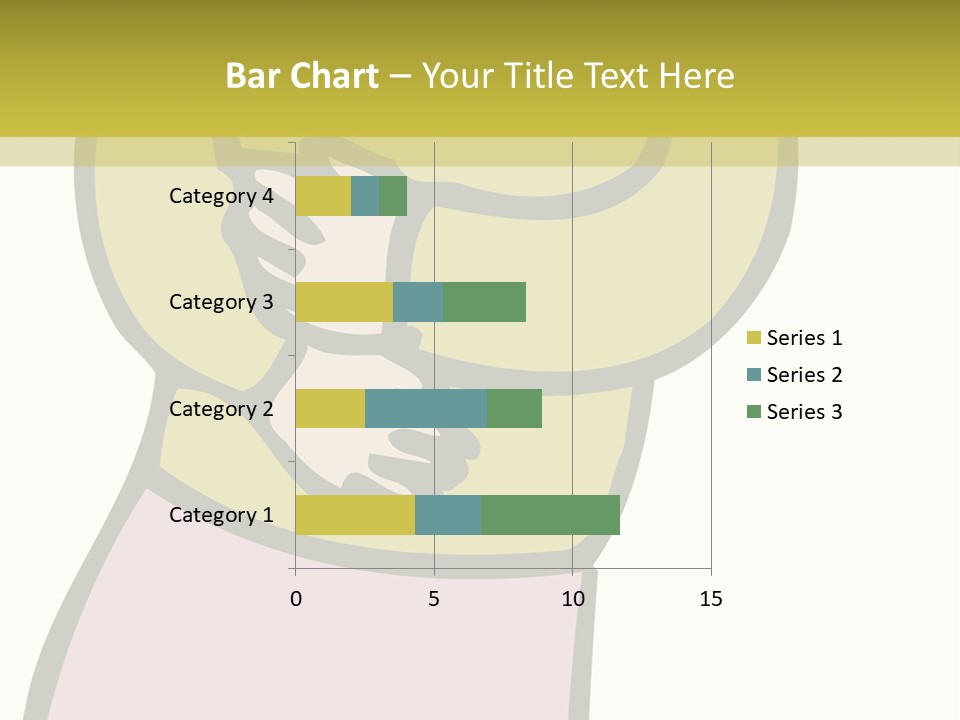Click Category 1's green Series 3 bar segment
The image size is (960, 720).
click(550, 515)
